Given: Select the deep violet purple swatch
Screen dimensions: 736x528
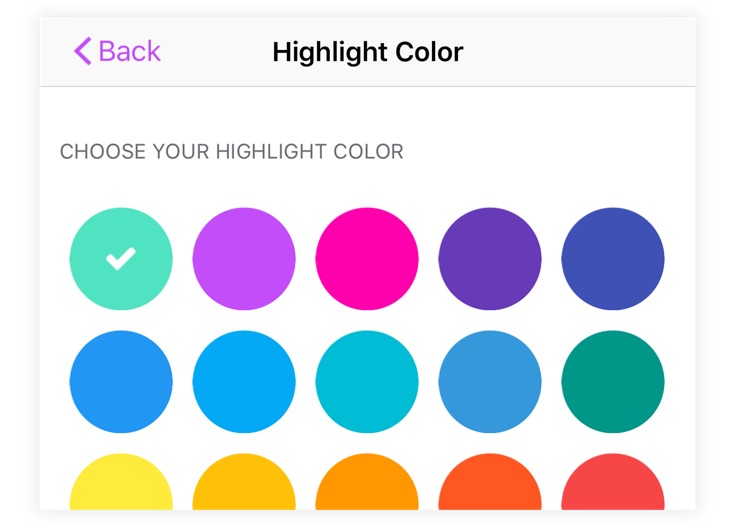Looking at the screenshot, I should click(490, 259).
